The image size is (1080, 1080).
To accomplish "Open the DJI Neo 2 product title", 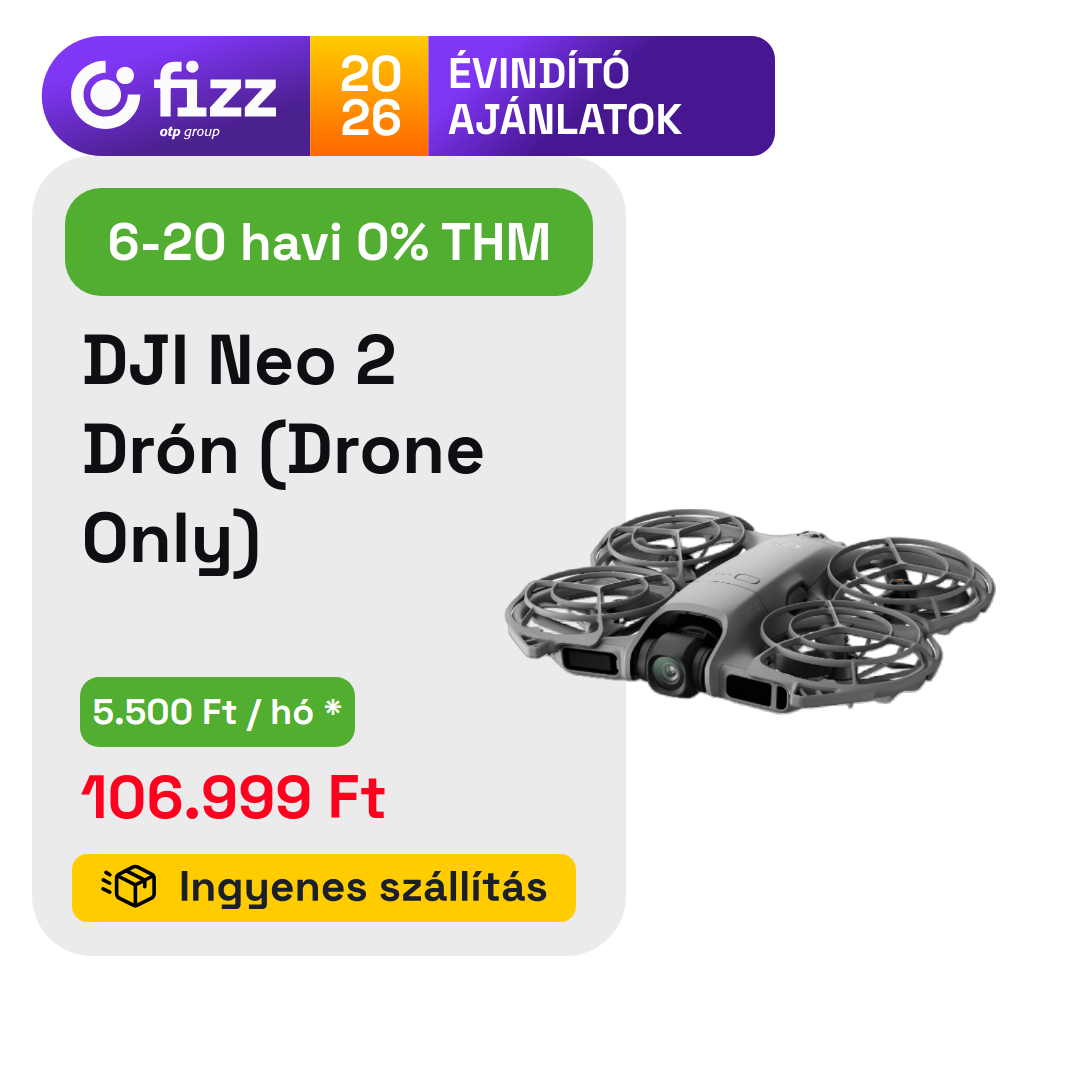I will click(283, 451).
